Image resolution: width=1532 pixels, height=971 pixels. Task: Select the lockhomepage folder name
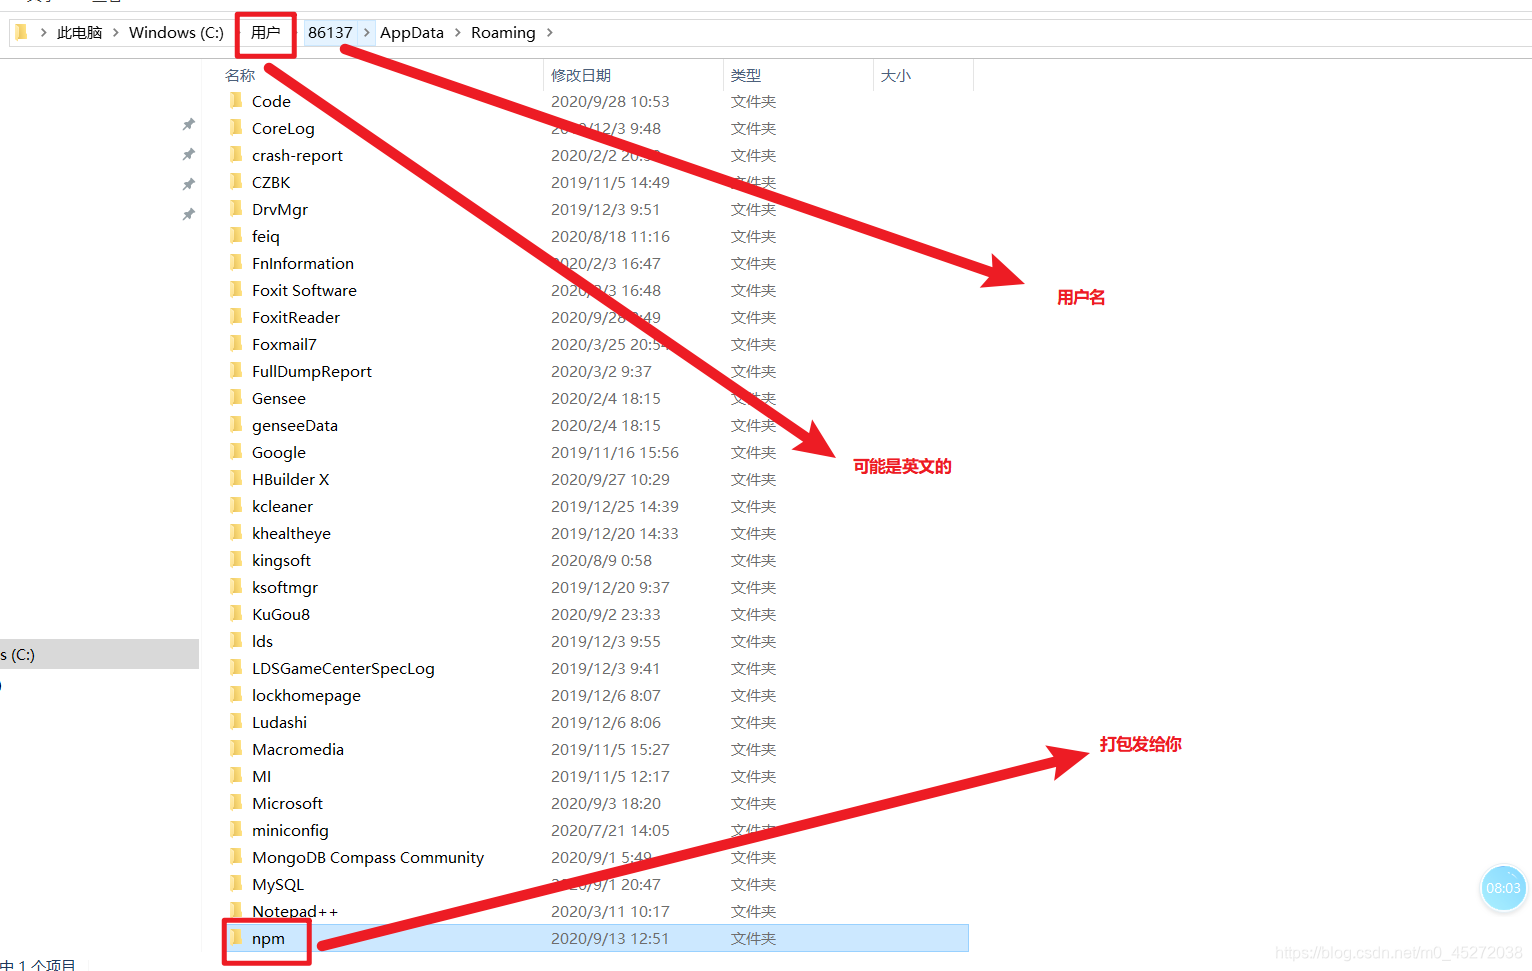[306, 695]
